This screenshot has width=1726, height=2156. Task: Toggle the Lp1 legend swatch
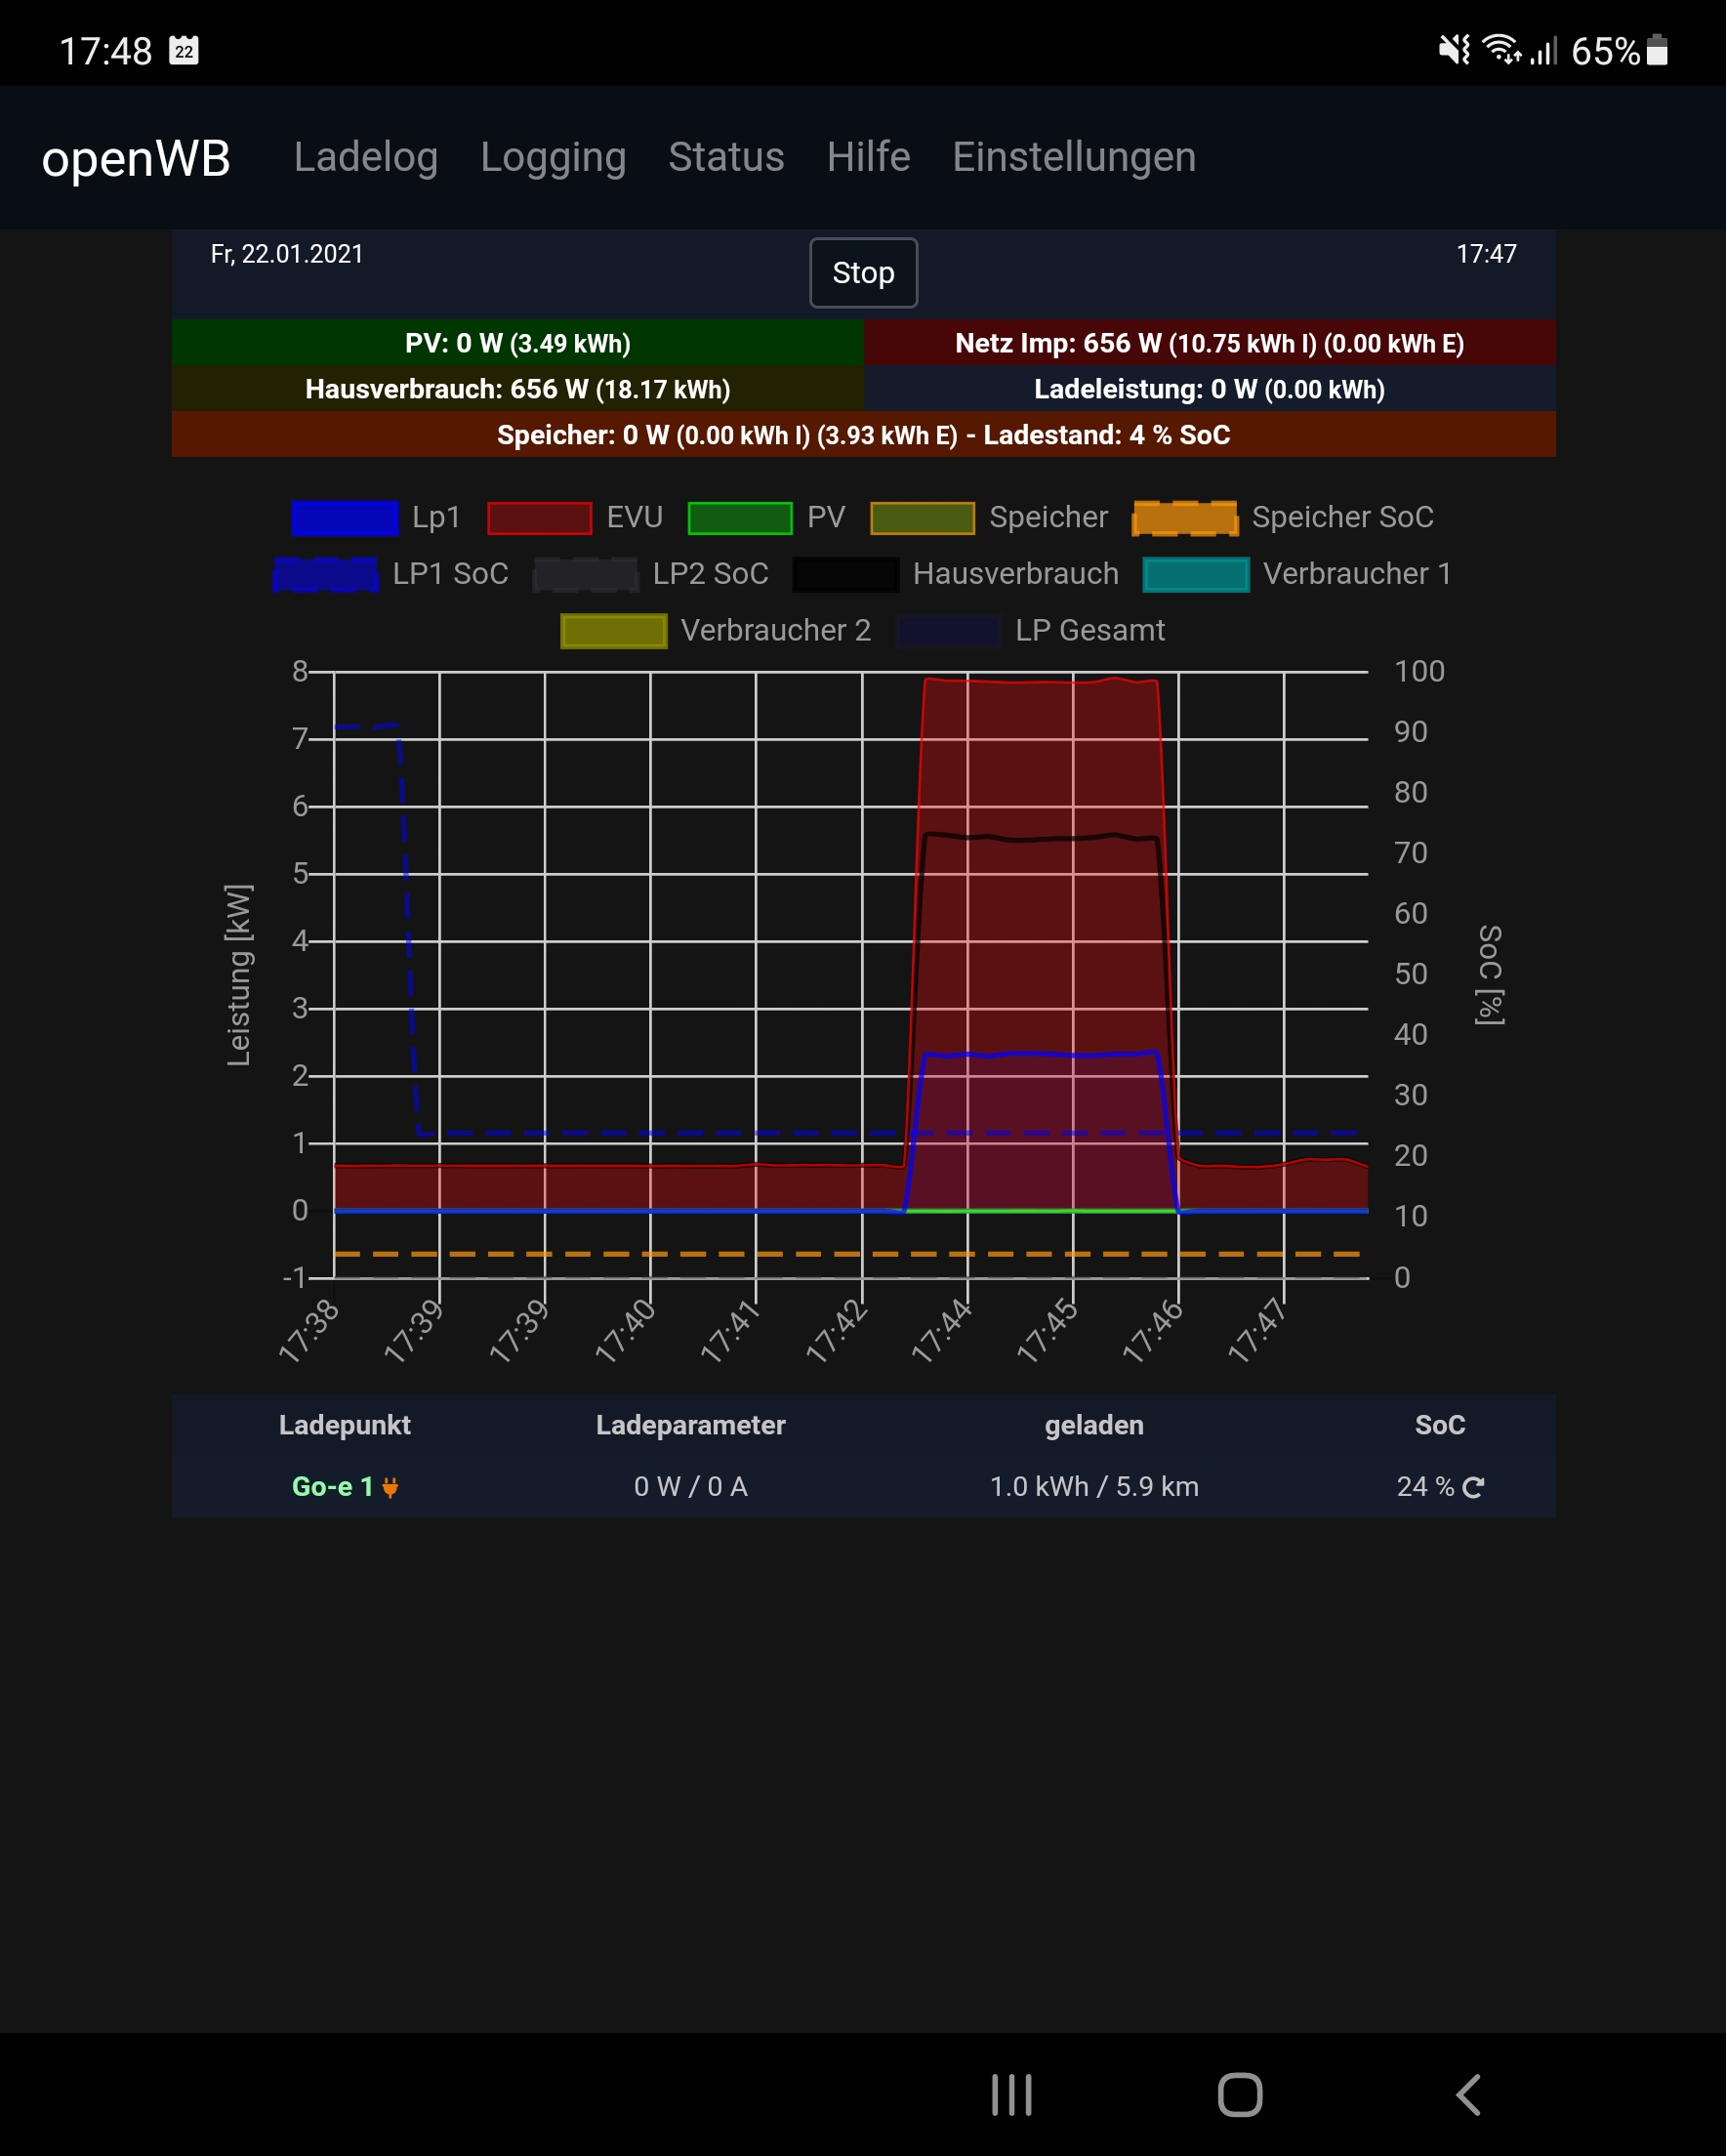coord(345,518)
